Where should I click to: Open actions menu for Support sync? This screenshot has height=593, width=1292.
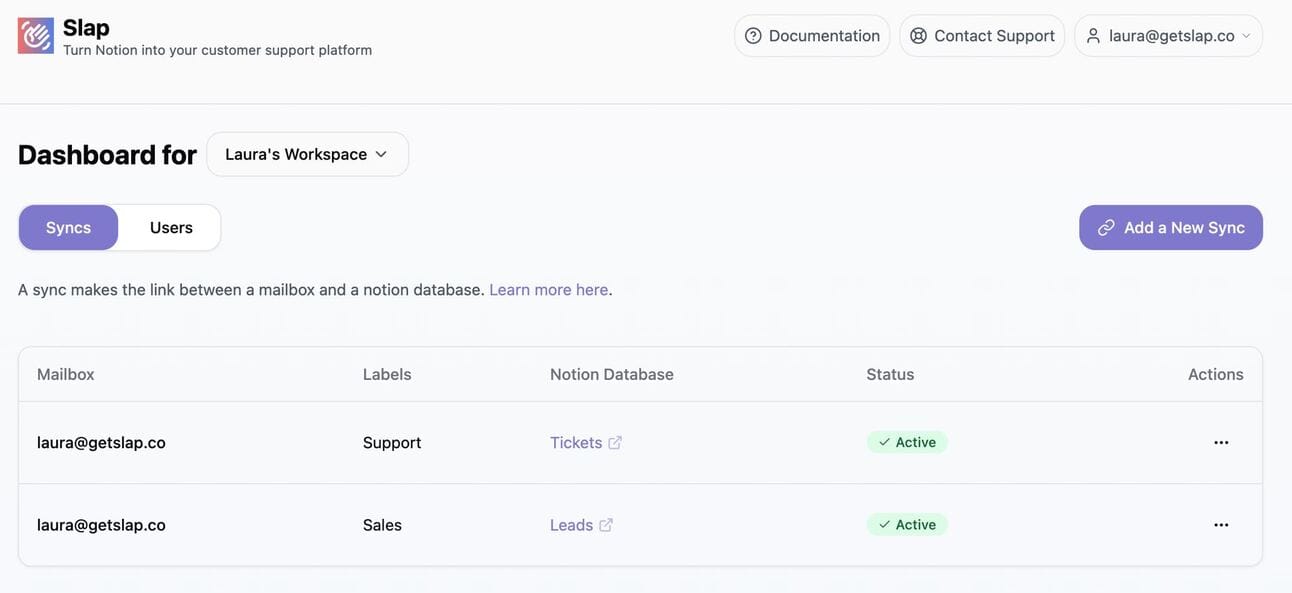[x=1221, y=443]
